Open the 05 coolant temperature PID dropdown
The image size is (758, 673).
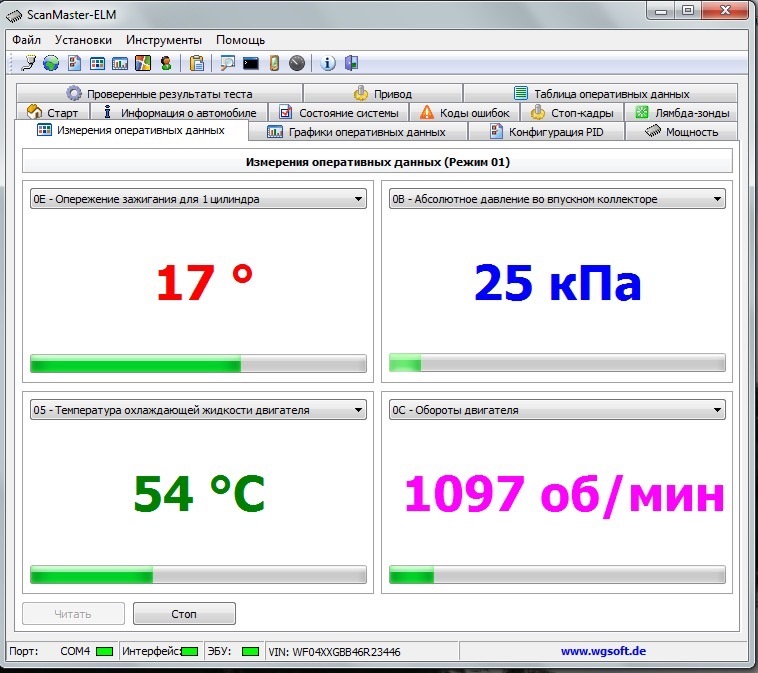358,410
